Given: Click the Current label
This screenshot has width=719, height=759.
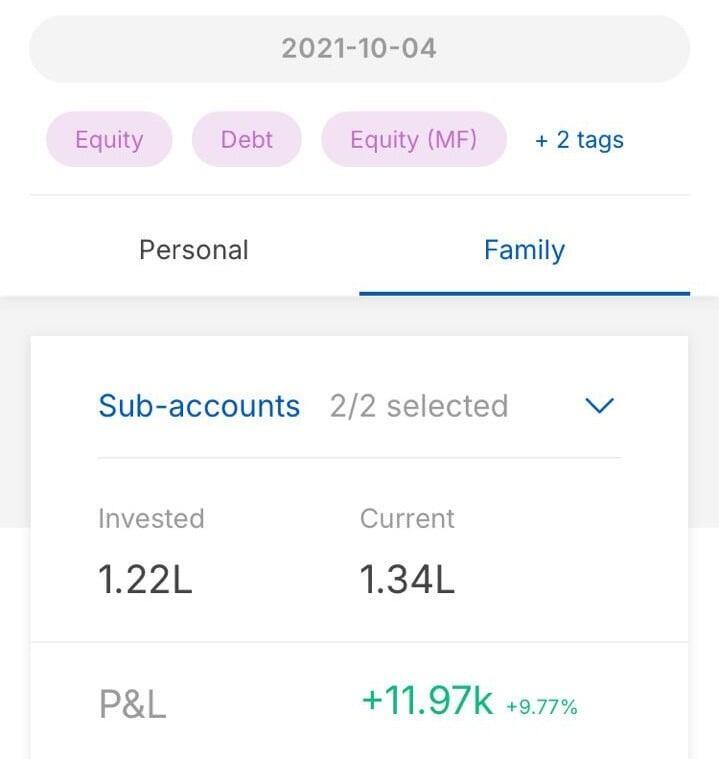Looking at the screenshot, I should (407, 518).
